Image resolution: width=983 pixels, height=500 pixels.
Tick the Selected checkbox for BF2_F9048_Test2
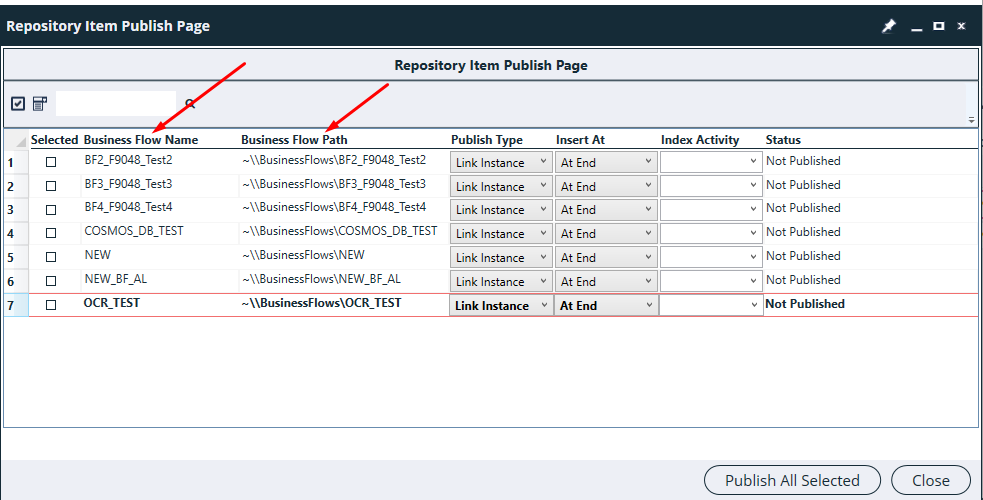[x=51, y=162]
